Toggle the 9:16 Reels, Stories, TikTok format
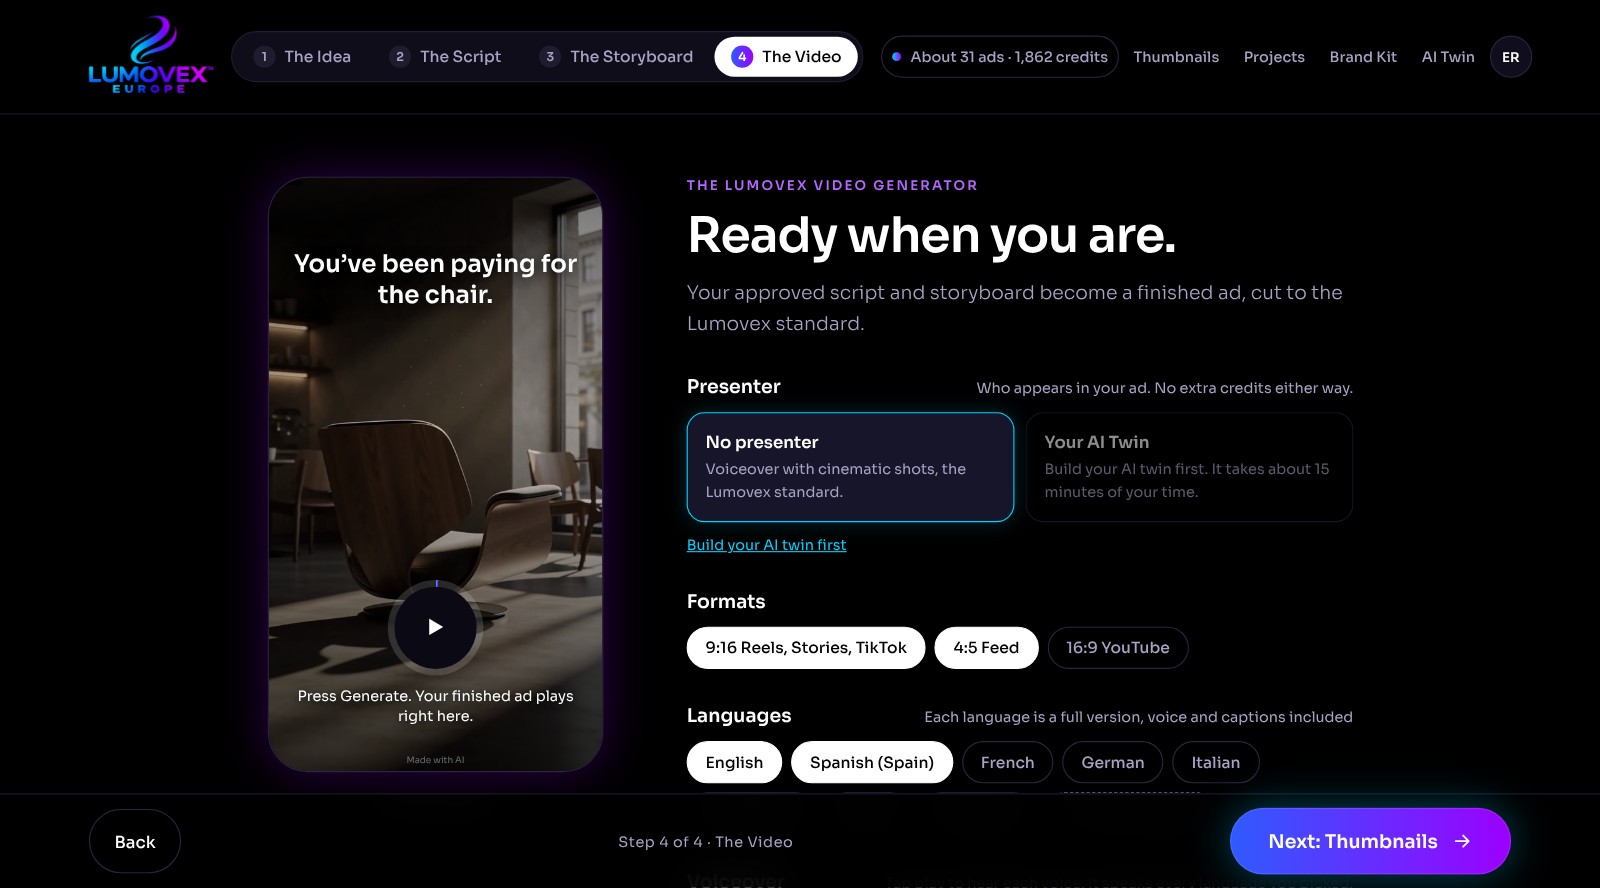 tap(806, 648)
